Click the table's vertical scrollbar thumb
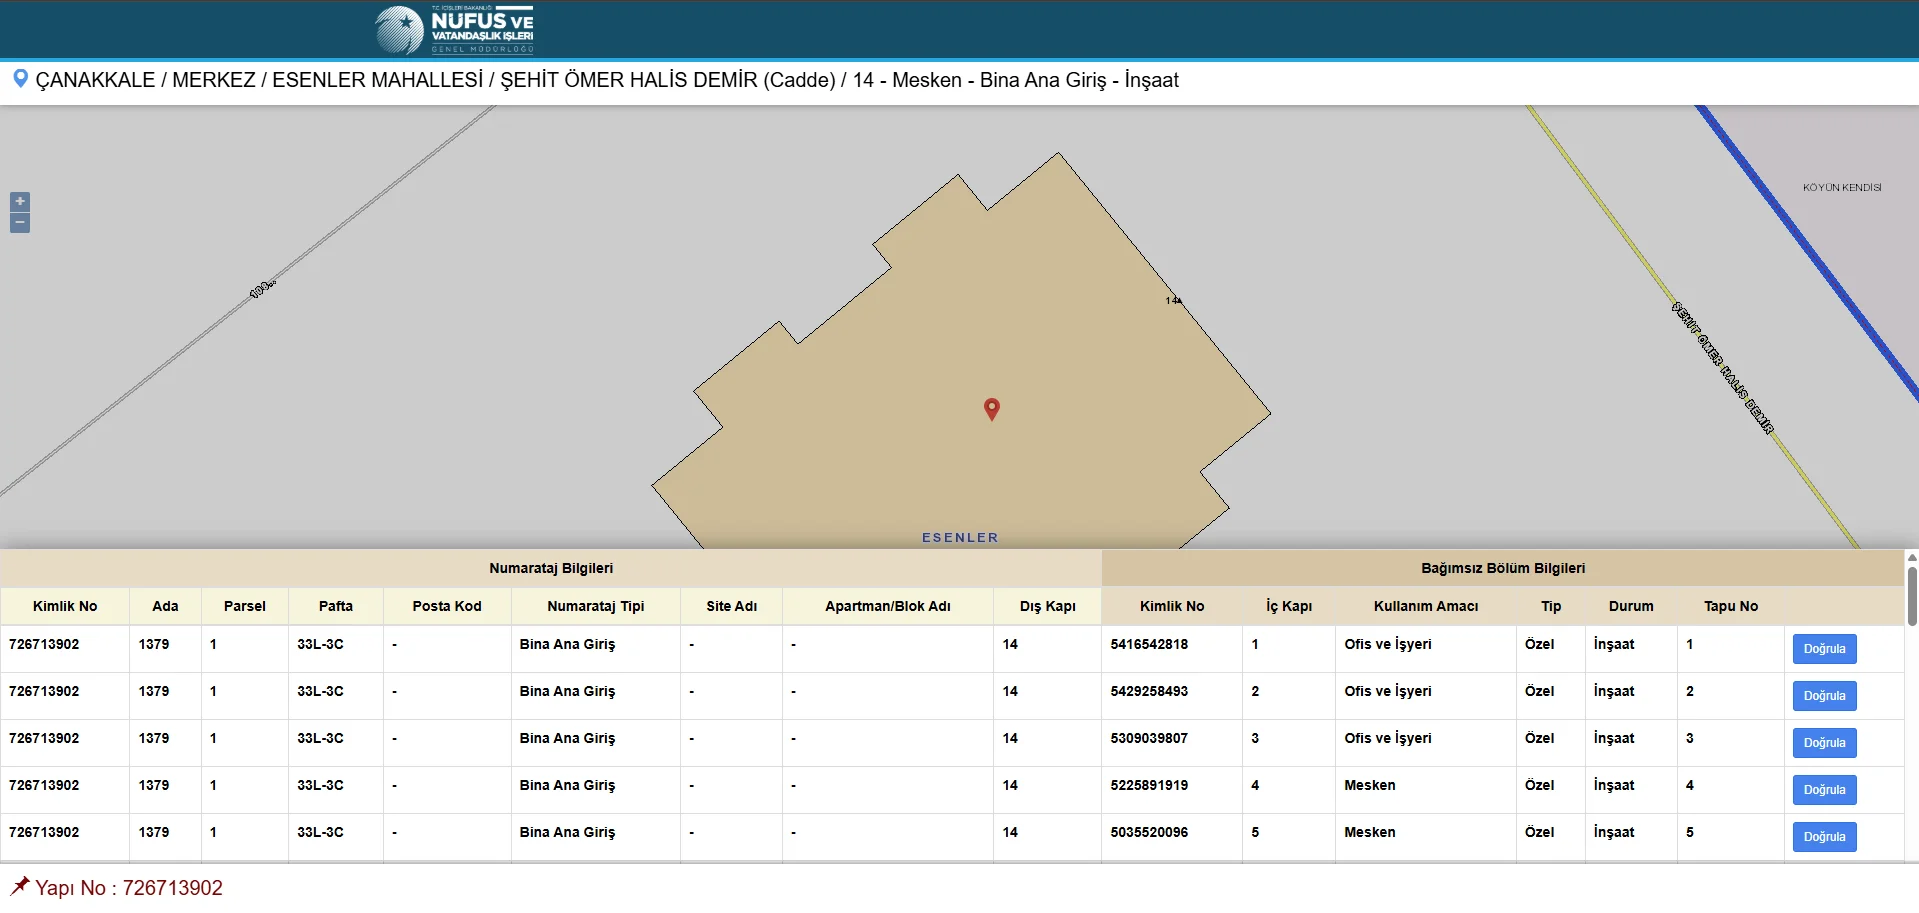Screen dimensions: 1919x913 click(1911, 596)
